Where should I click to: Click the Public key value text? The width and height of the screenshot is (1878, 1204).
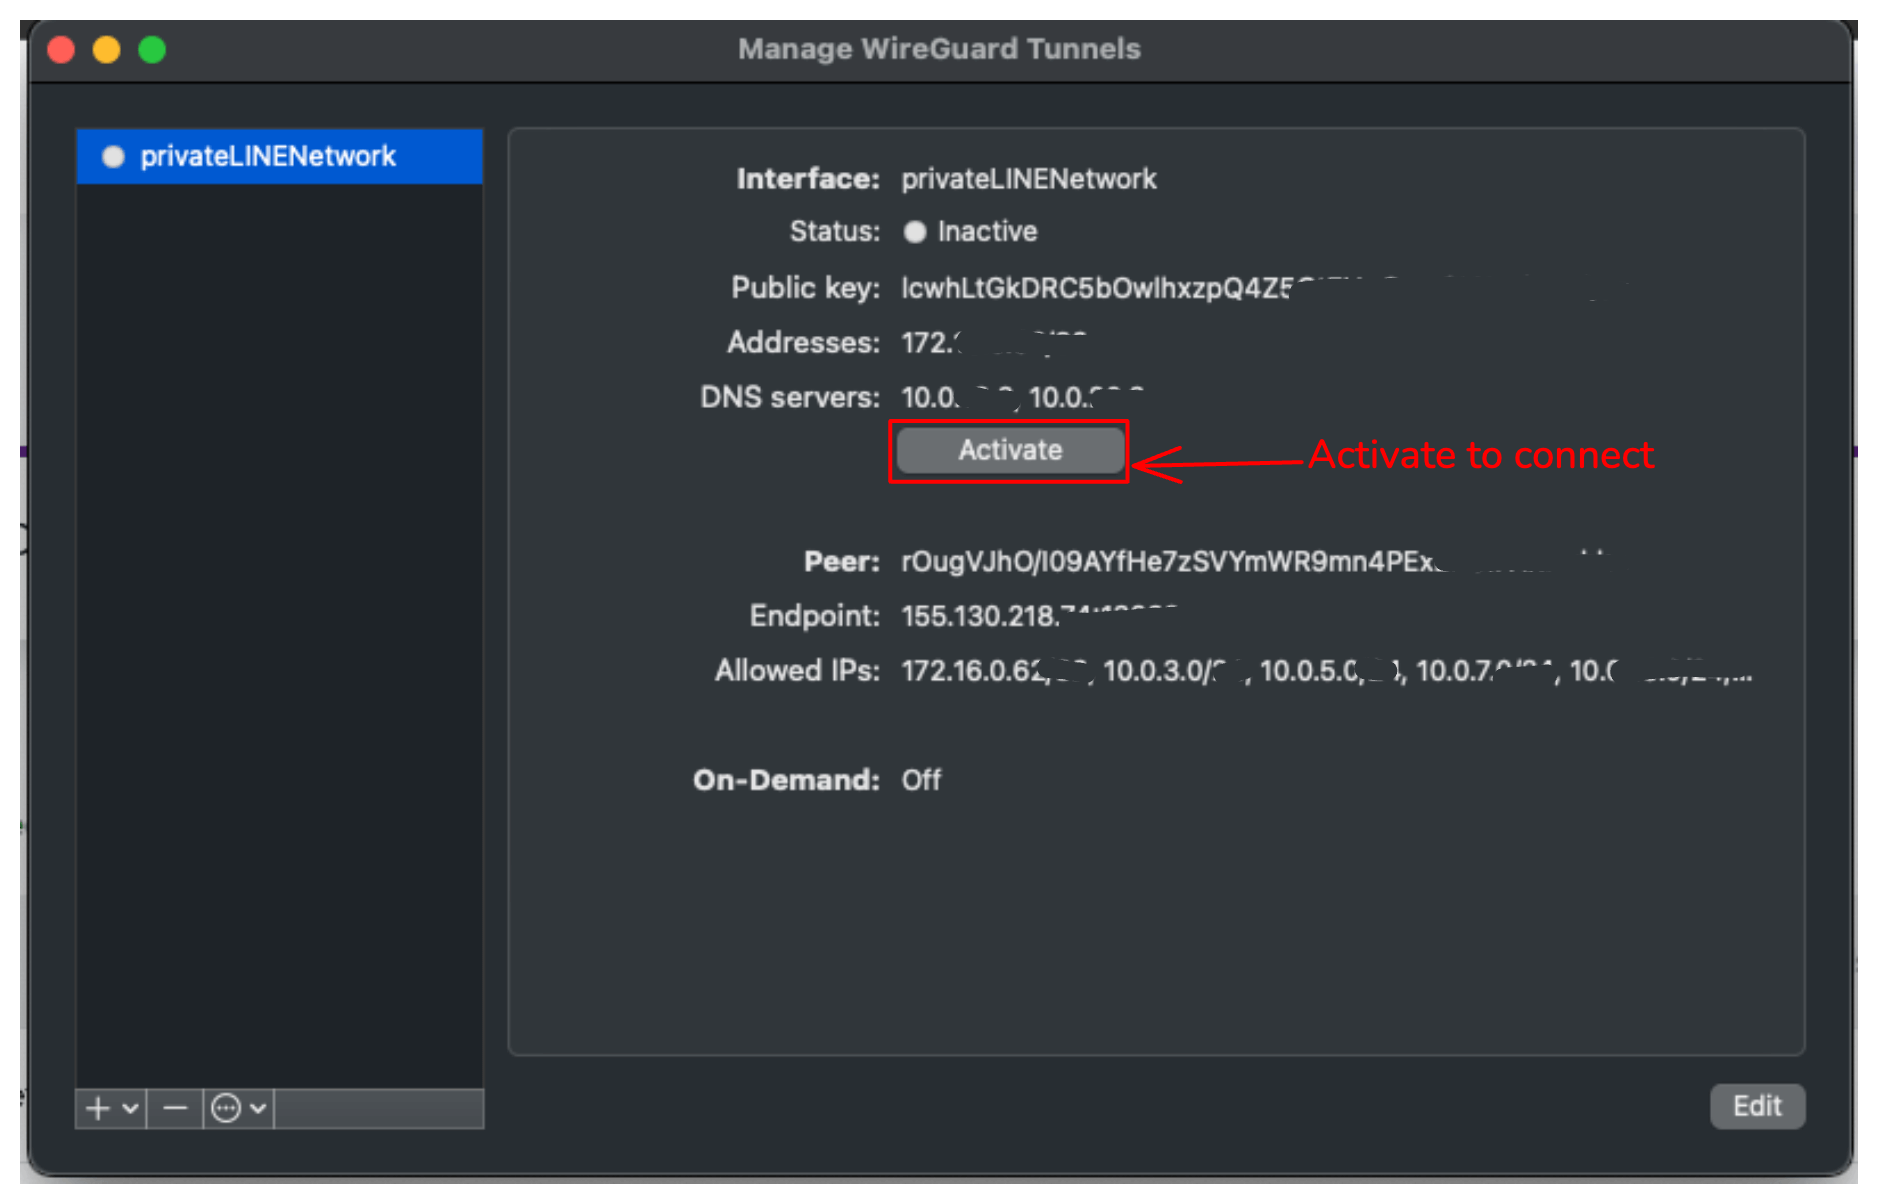[1096, 288]
